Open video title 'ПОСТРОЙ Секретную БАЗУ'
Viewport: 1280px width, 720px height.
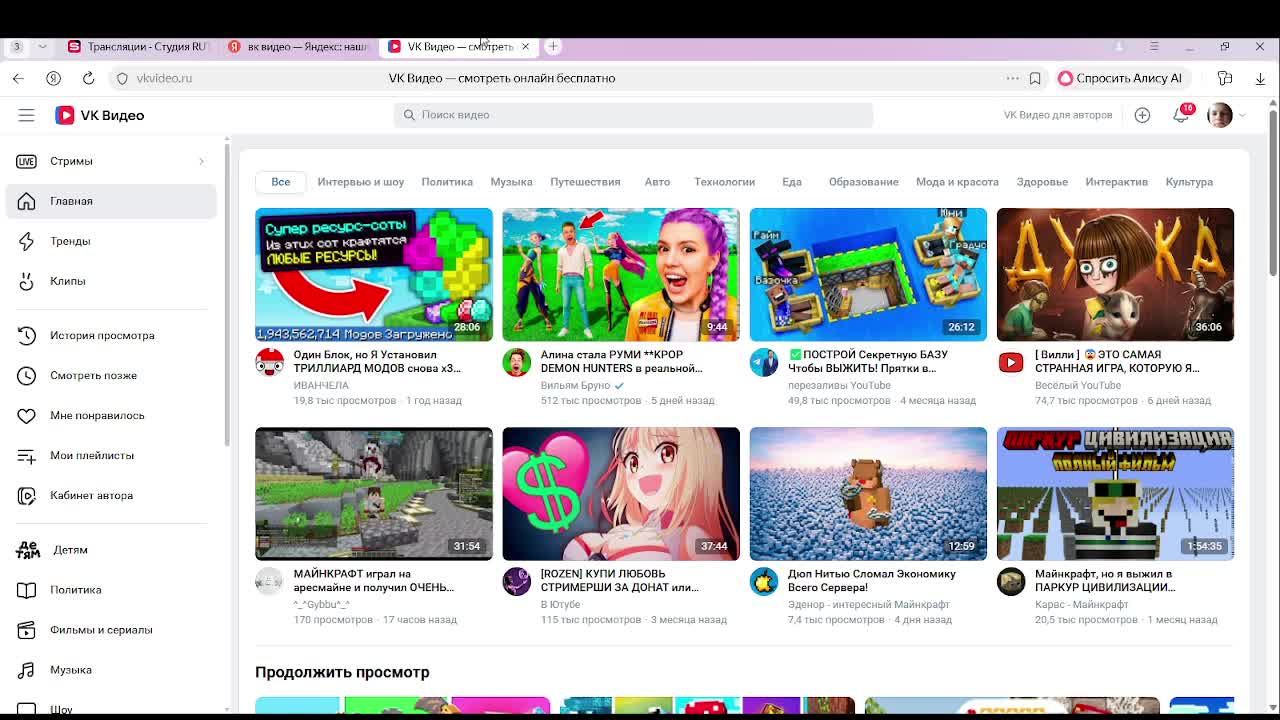868,361
